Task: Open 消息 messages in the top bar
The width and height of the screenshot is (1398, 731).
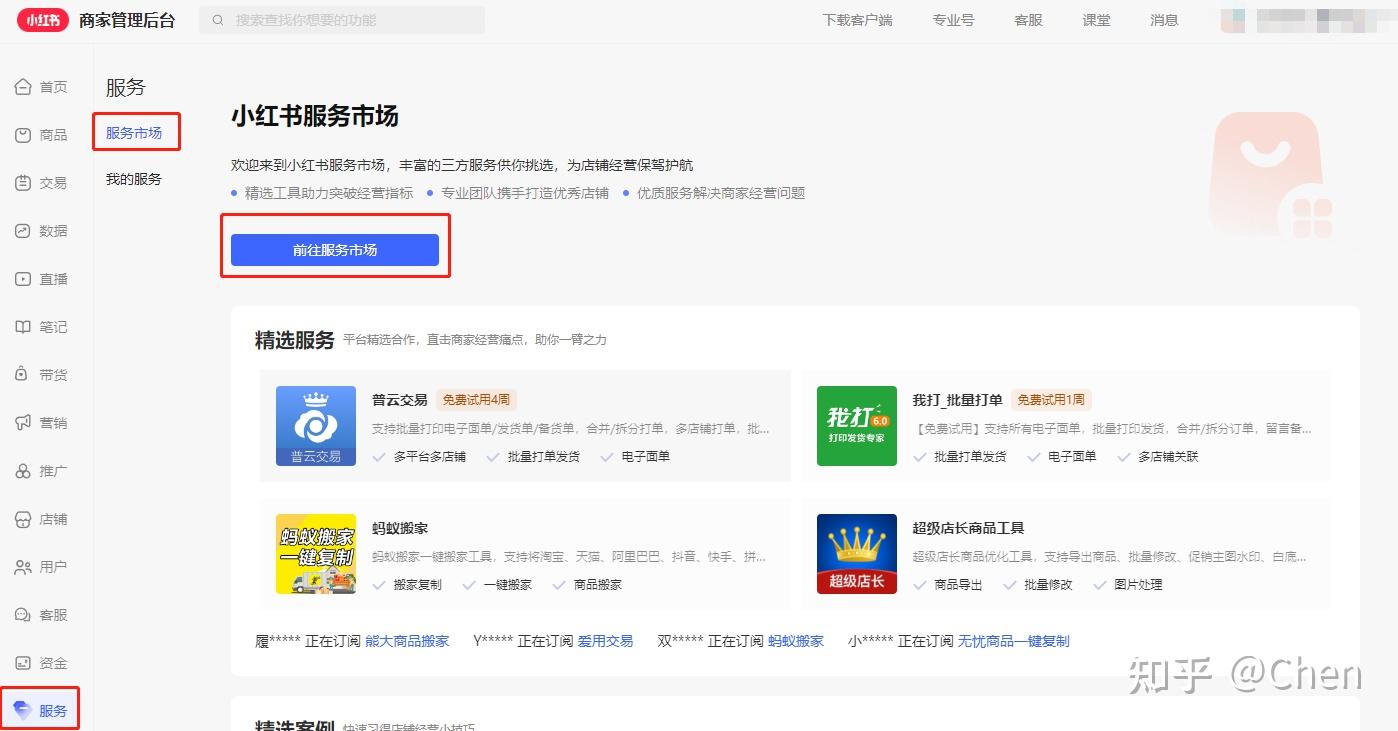Action: [x=1163, y=19]
